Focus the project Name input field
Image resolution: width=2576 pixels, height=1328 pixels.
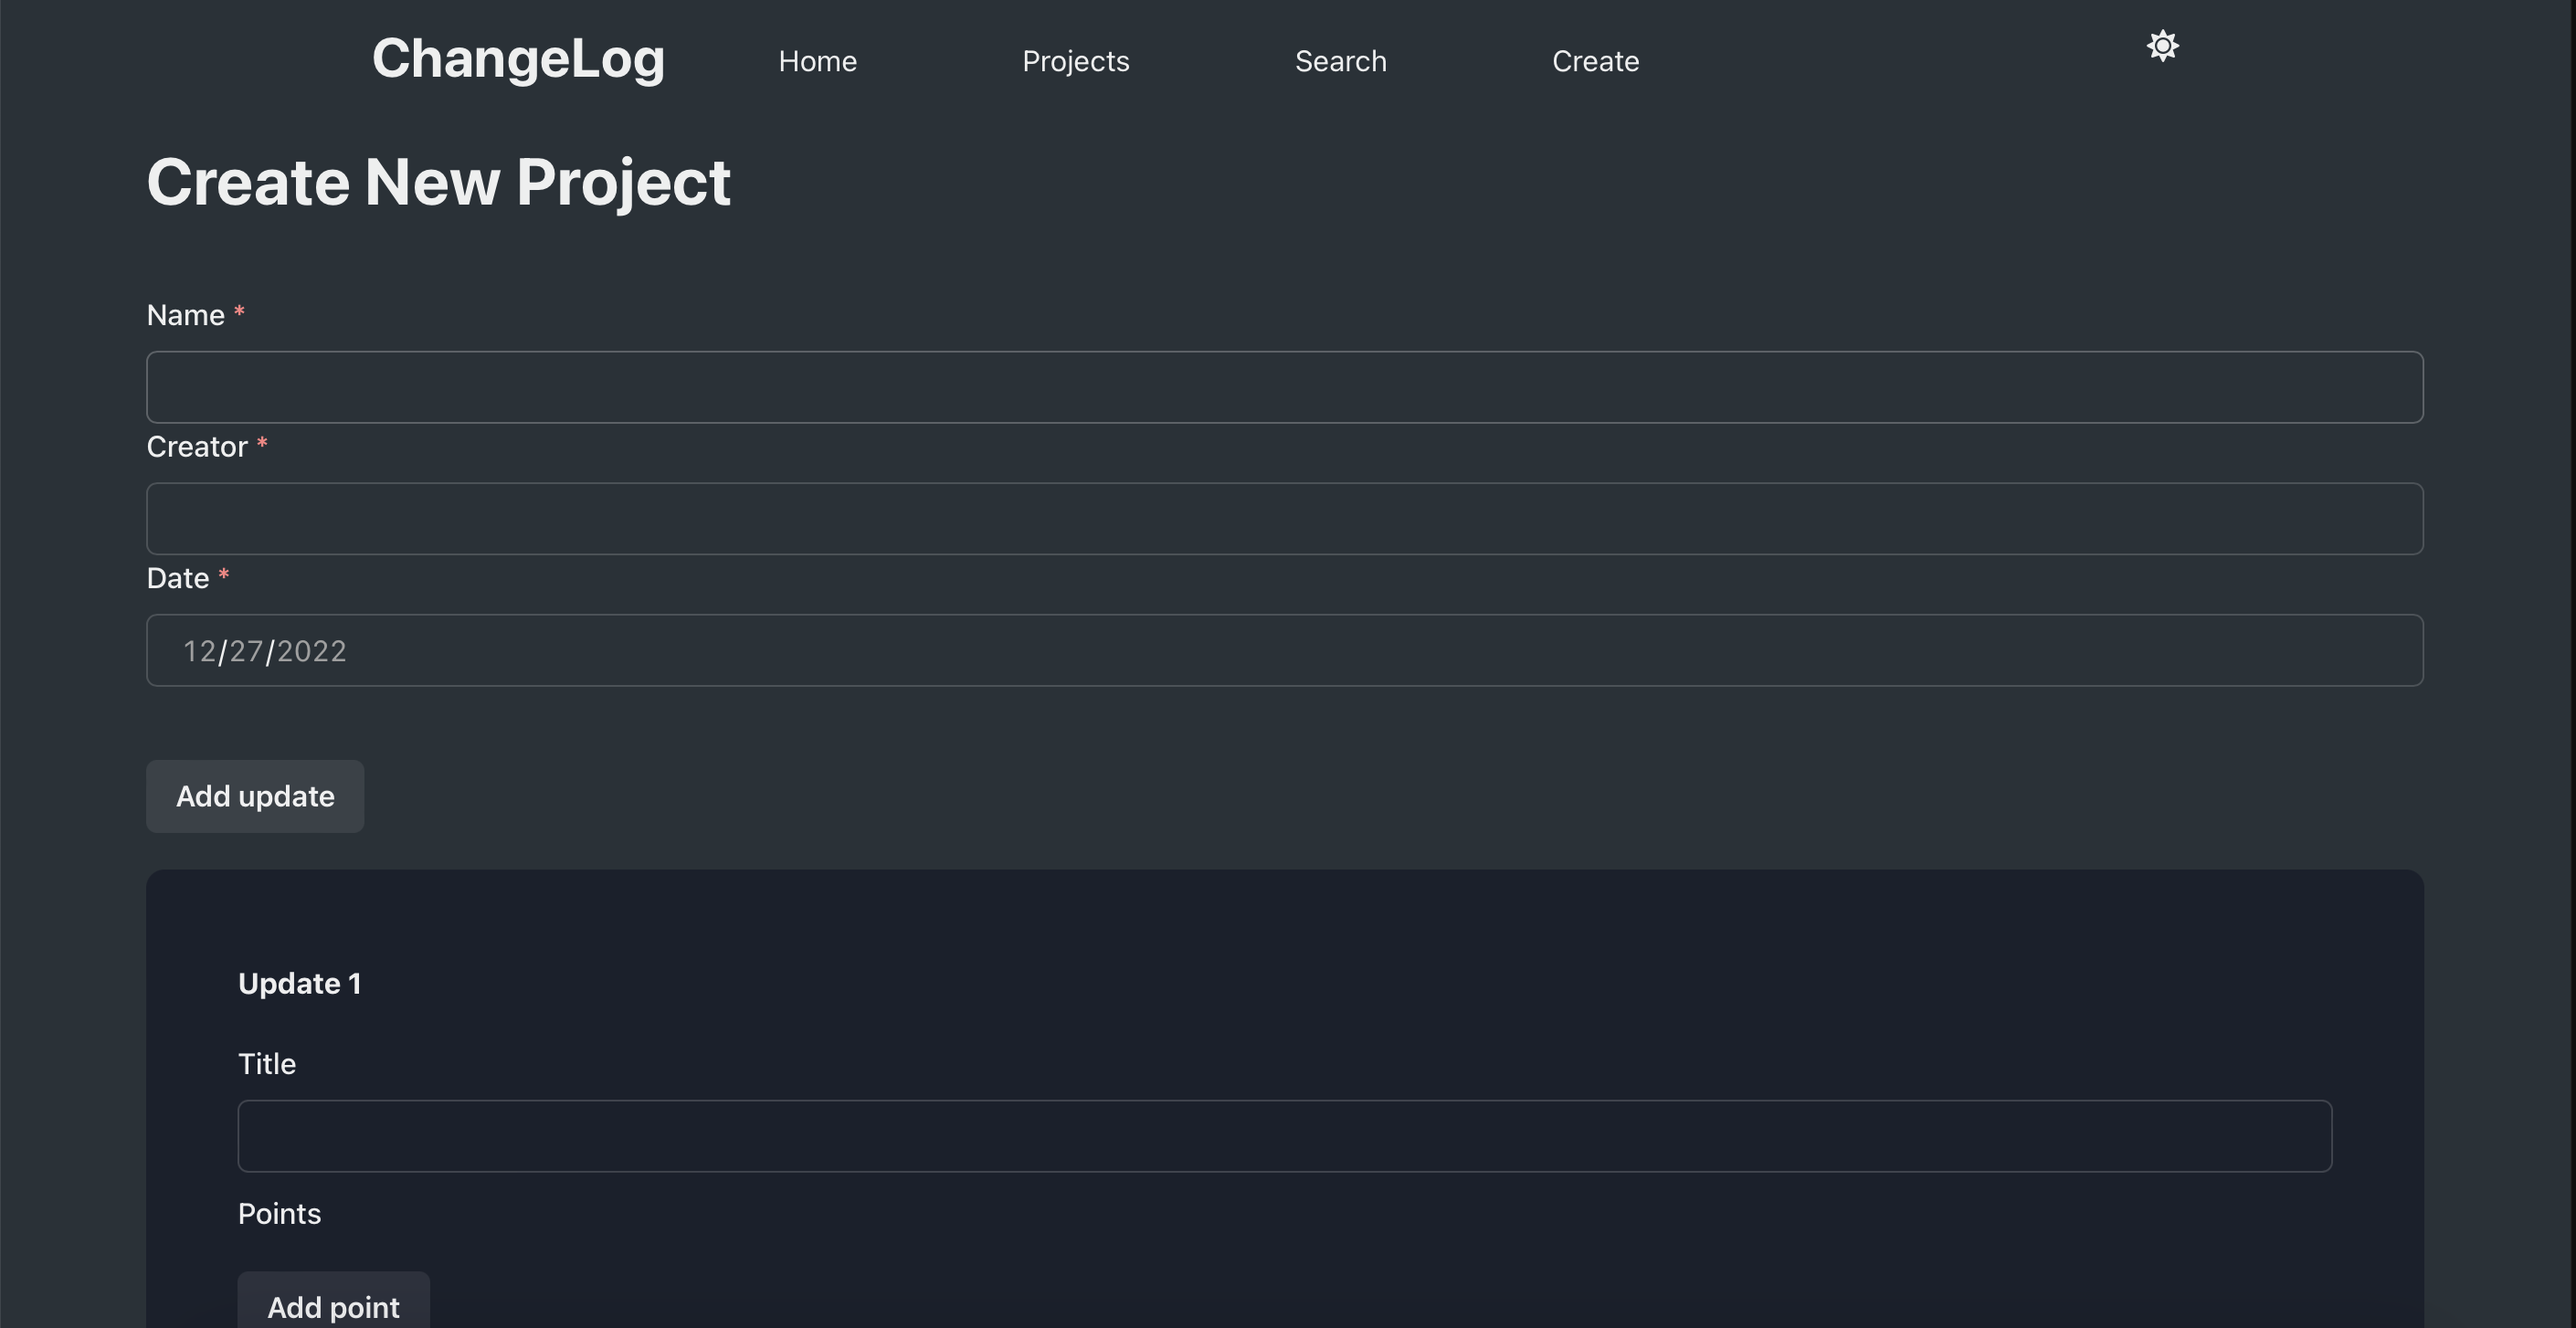click(x=1284, y=387)
